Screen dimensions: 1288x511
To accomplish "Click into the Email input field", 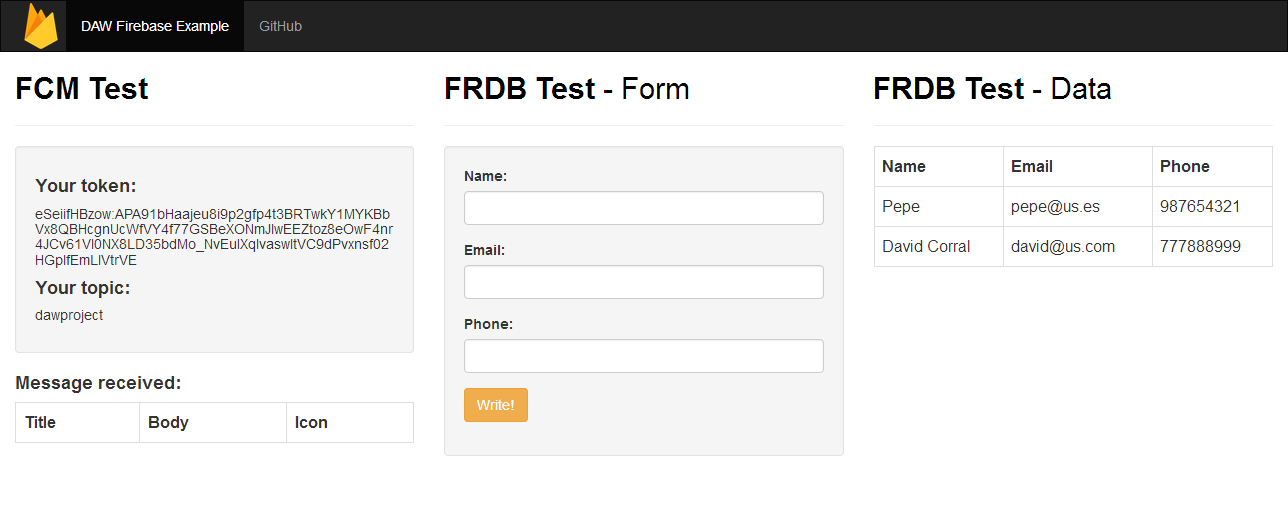I will click(643, 282).
